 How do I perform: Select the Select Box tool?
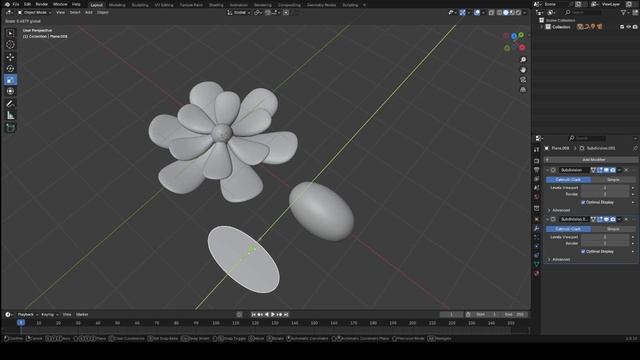pyautogui.click(x=10, y=33)
